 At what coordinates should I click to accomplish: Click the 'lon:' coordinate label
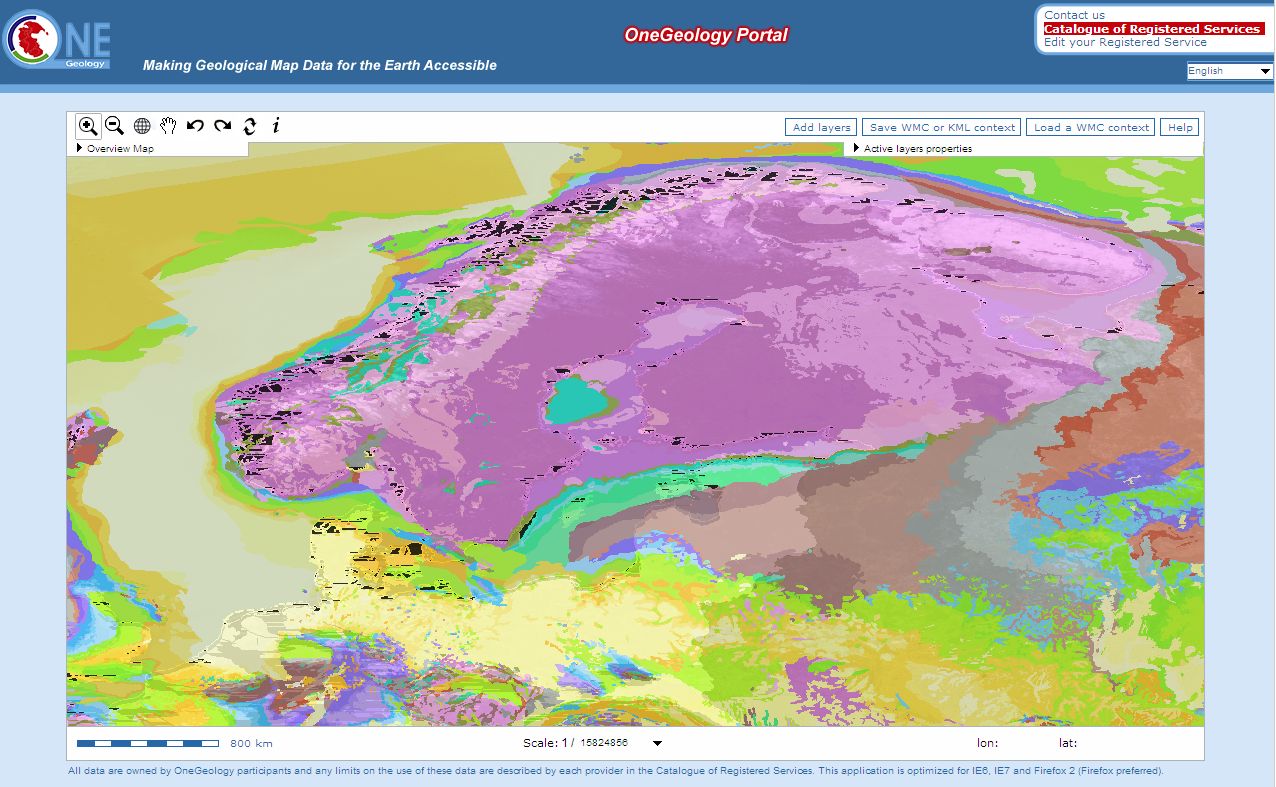pos(987,743)
